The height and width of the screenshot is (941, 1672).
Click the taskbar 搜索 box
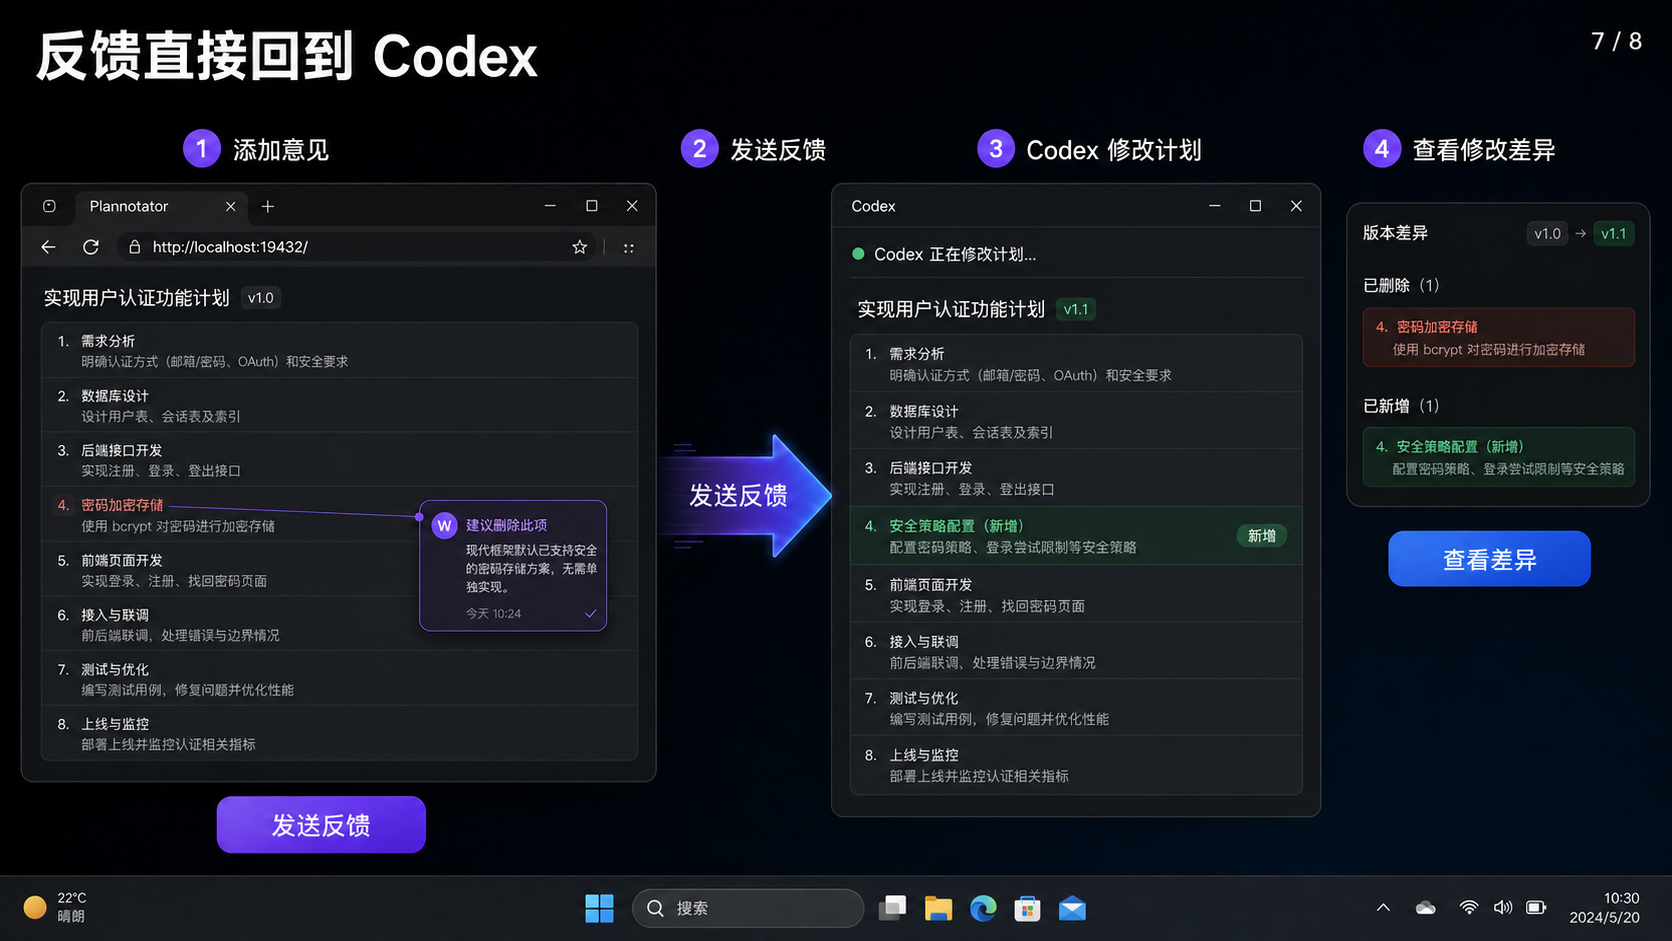pyautogui.click(x=748, y=908)
